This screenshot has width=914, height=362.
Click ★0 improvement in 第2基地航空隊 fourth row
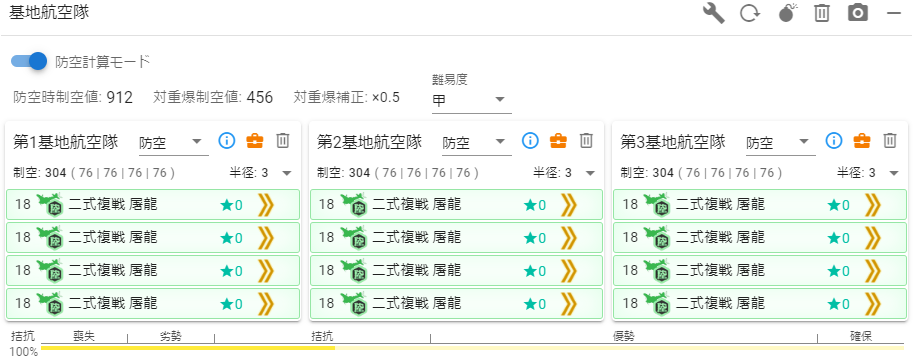pyautogui.click(x=535, y=304)
